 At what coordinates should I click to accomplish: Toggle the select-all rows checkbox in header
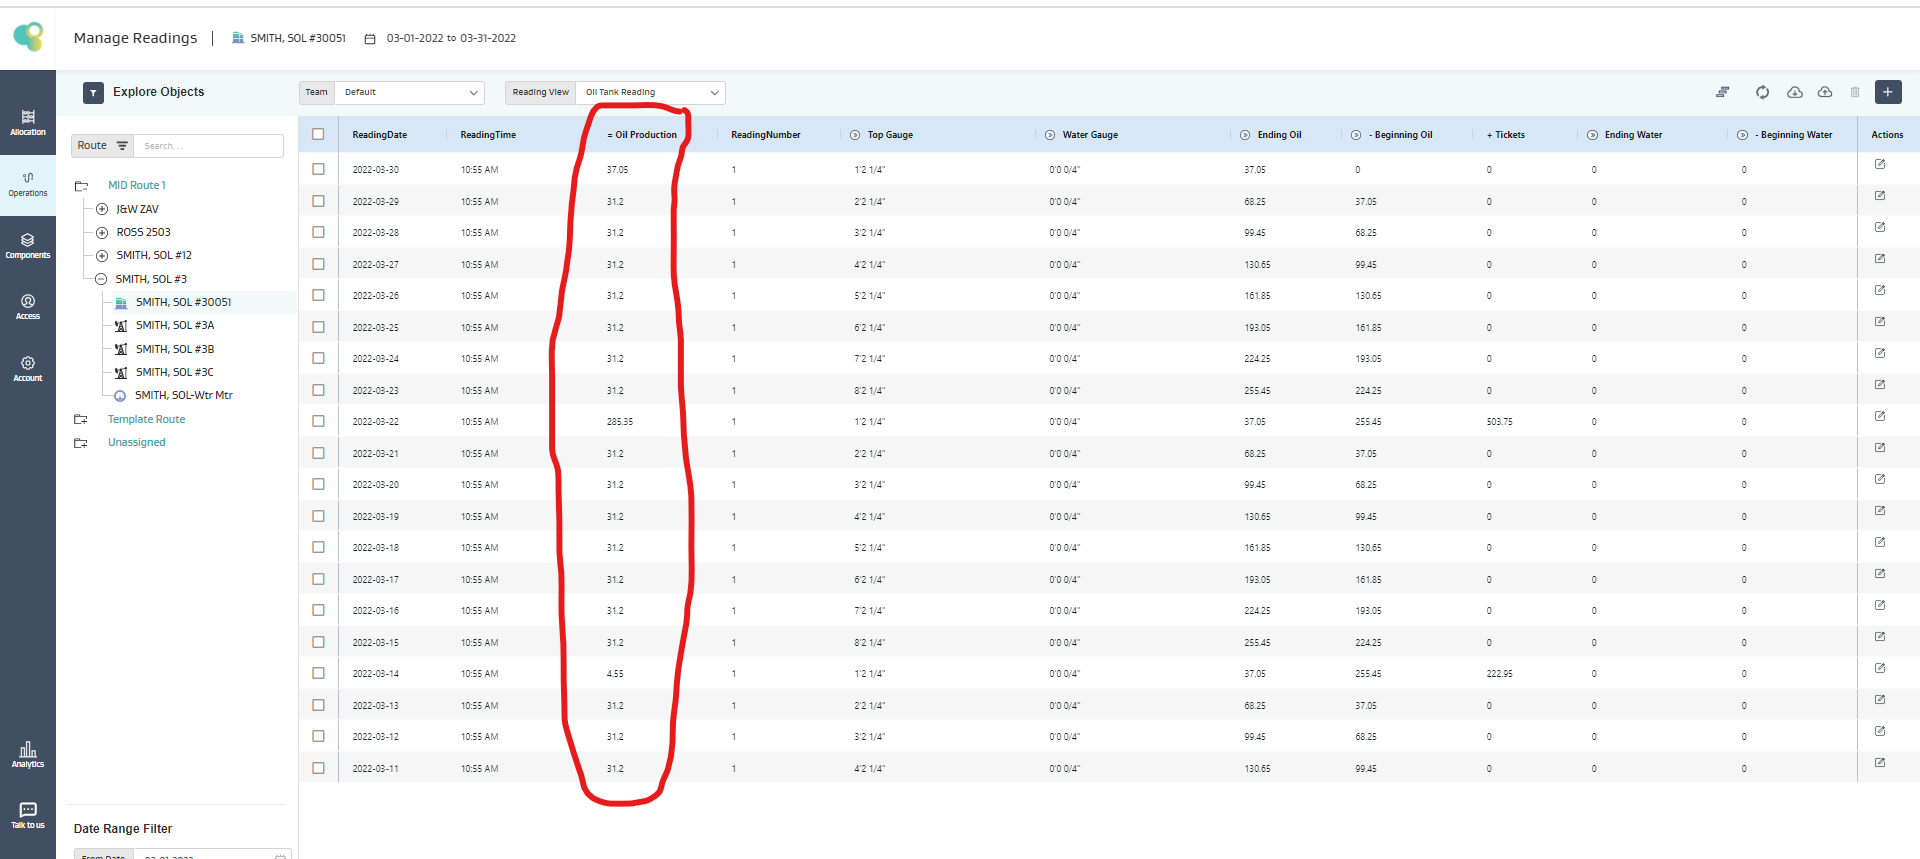pyautogui.click(x=318, y=134)
